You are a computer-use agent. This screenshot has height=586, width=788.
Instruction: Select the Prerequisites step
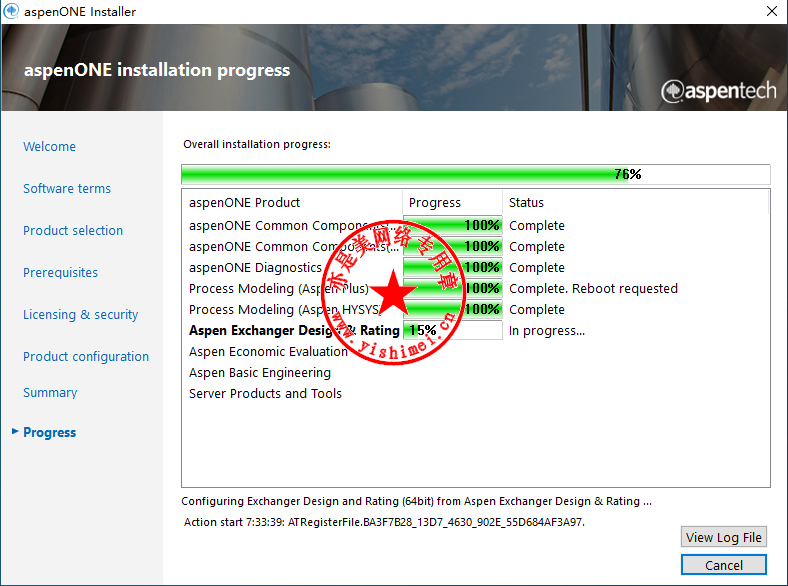click(60, 272)
